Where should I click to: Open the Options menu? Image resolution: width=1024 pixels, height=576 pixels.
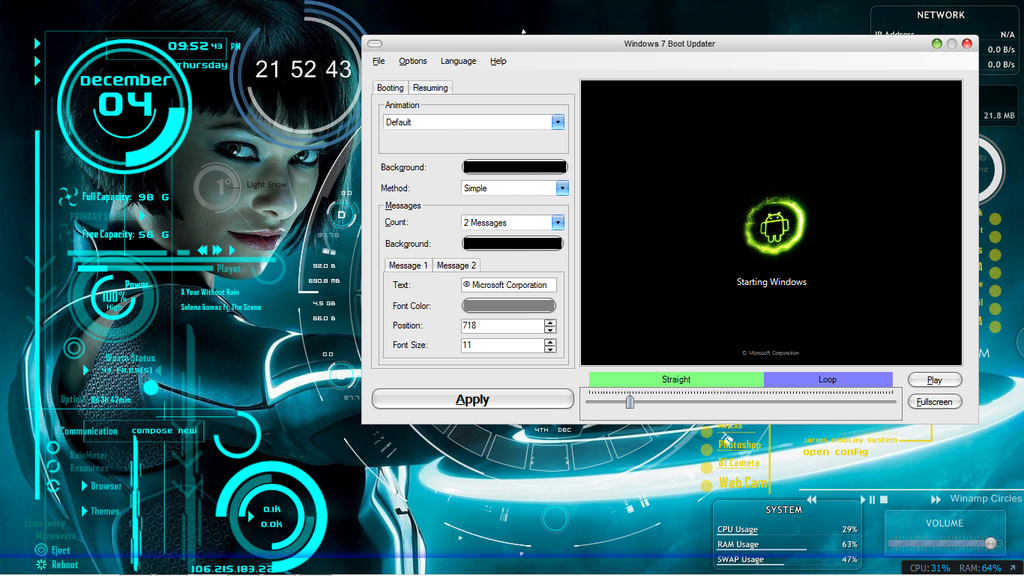(x=413, y=61)
